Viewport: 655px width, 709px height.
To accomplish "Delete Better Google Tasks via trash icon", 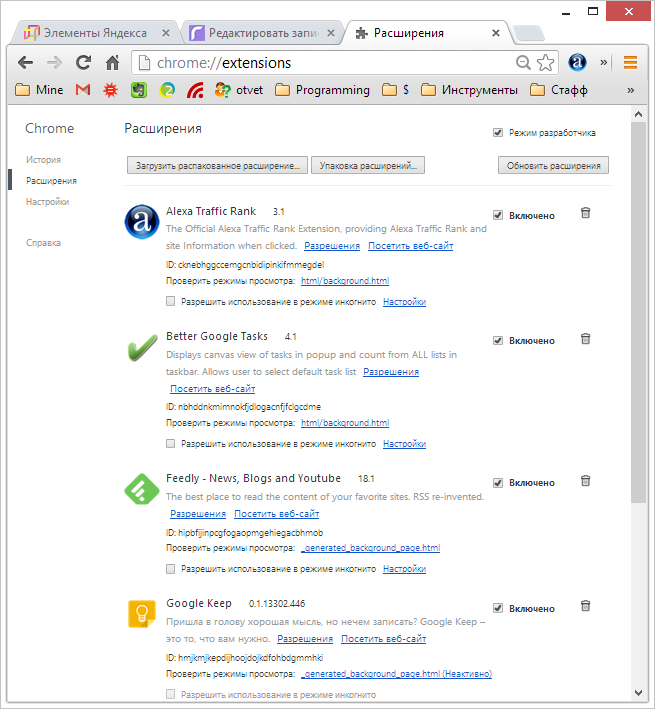I will 585,339.
